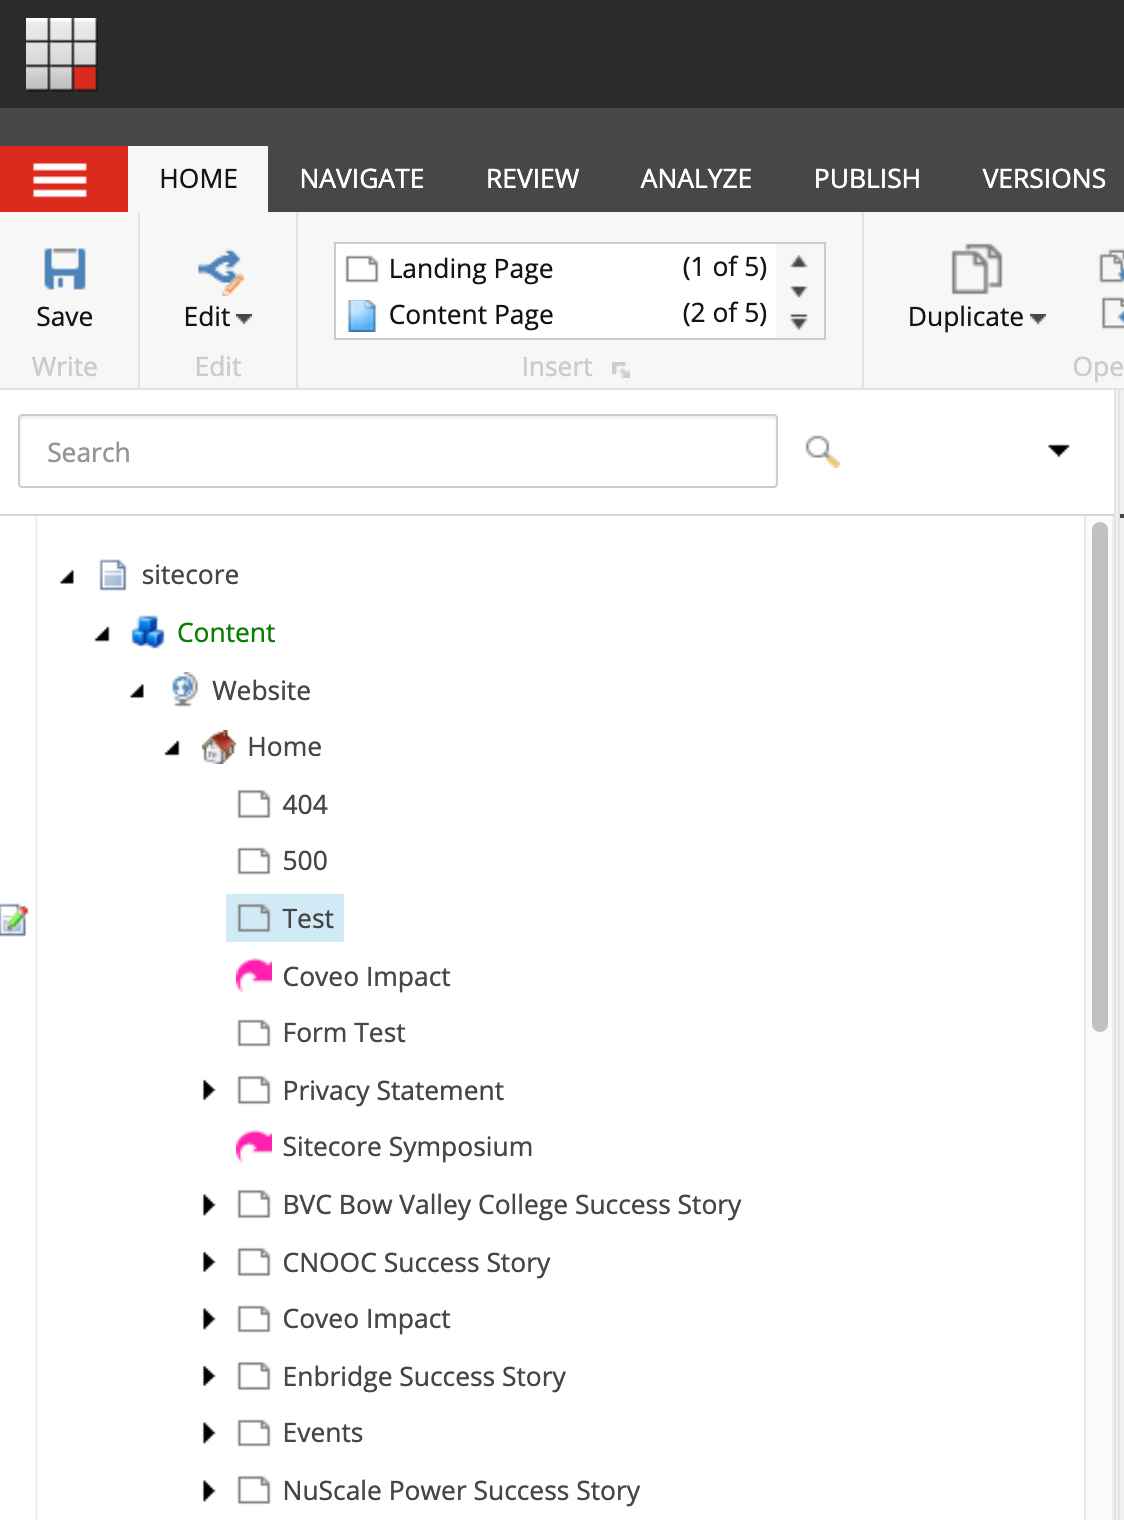Screen dimensions: 1124x1520
Task: Open the Sitecore launchpad grid icon
Action: click(61, 54)
